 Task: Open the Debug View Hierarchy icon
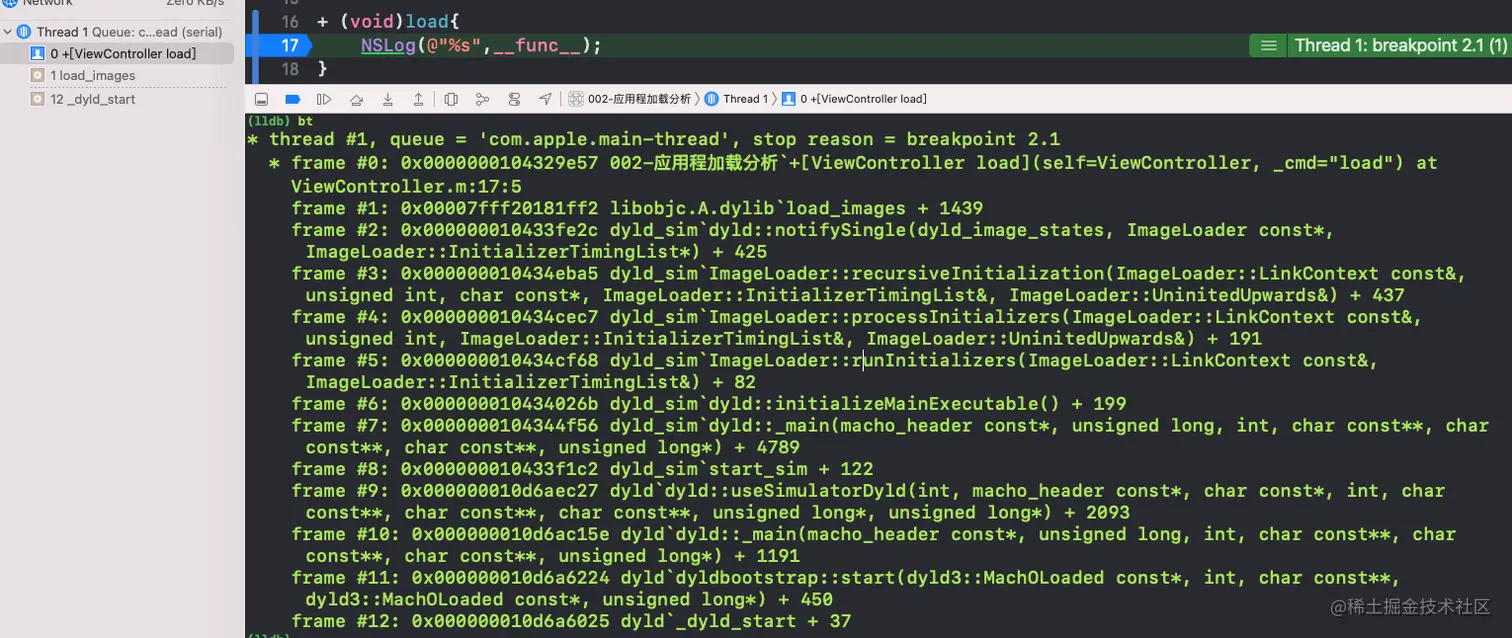(x=451, y=99)
